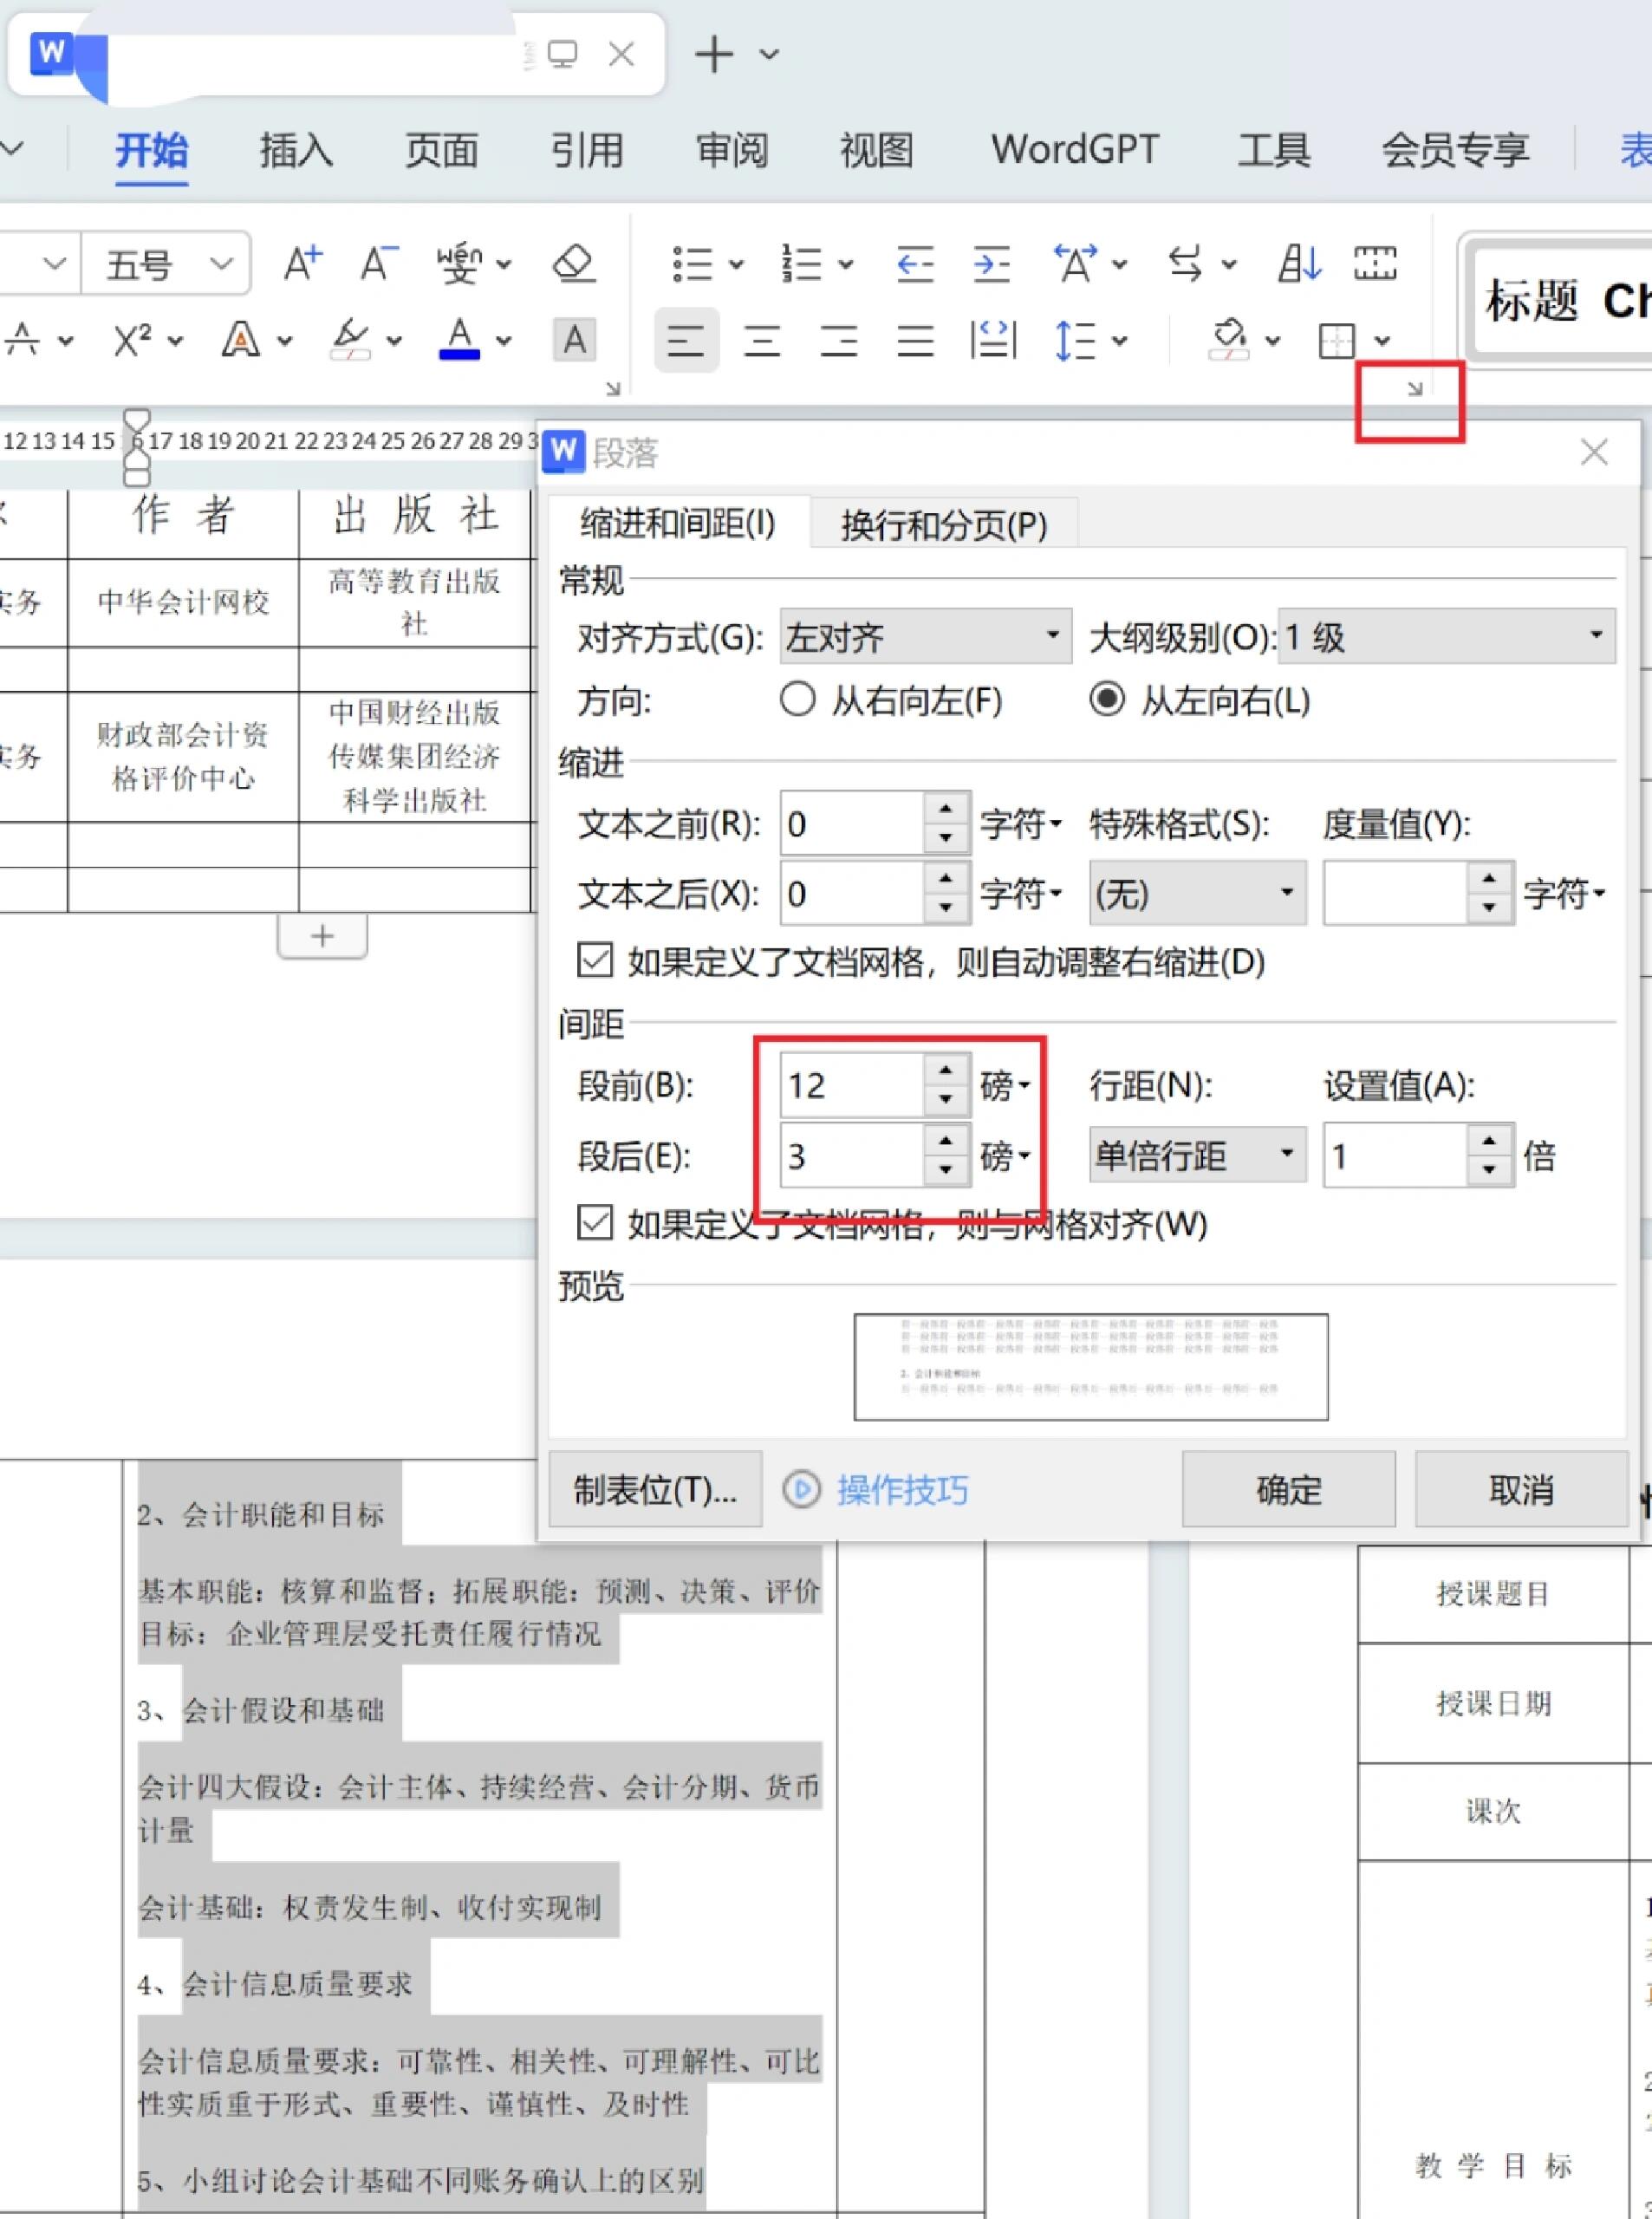Image resolution: width=1652 pixels, height=2219 pixels.
Task: Open the 插入 ribbon tab
Action: (296, 150)
